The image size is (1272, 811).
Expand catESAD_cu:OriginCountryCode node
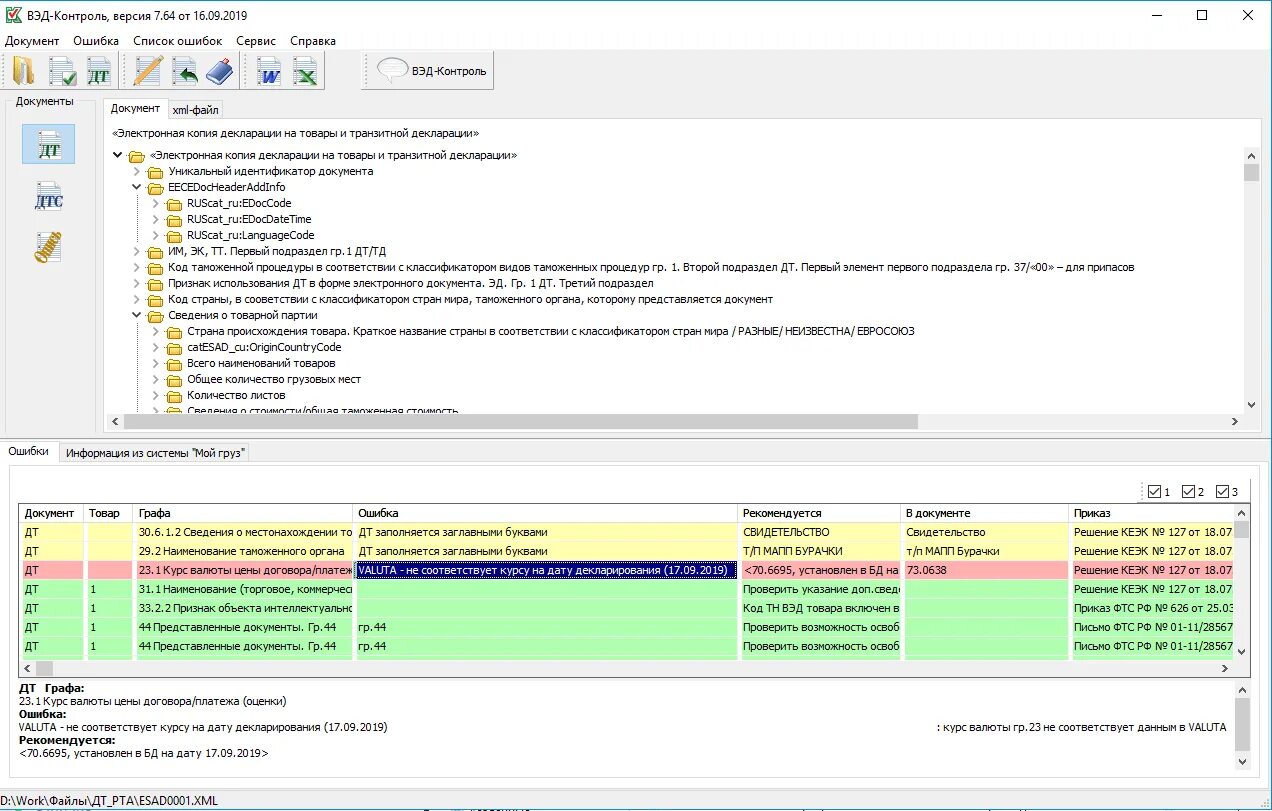pos(156,347)
